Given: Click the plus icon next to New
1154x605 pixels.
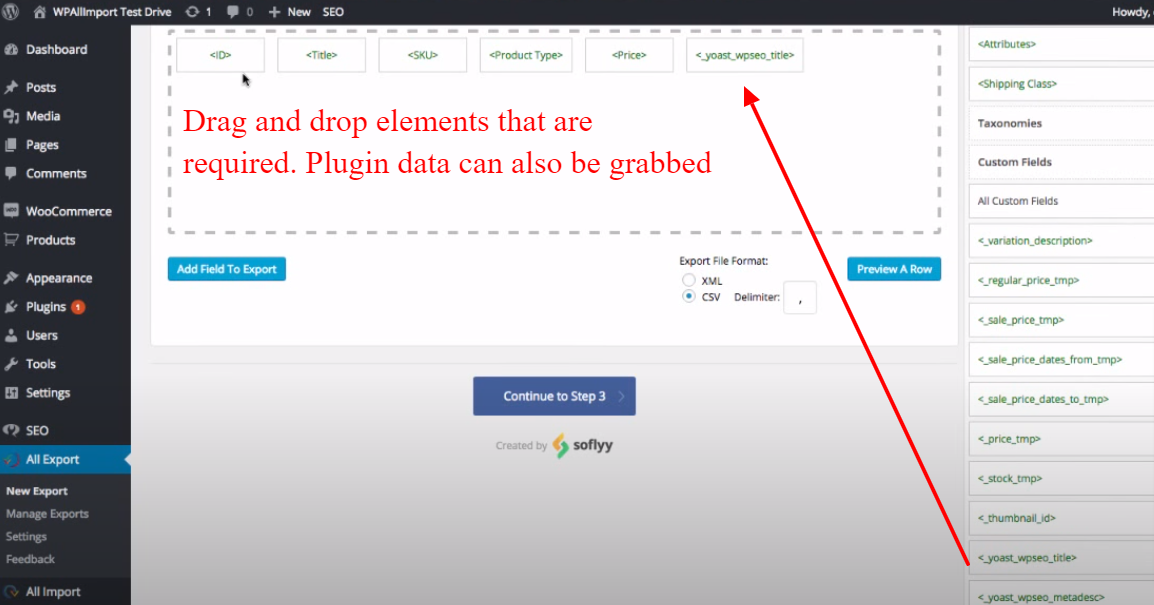Looking at the screenshot, I should pyautogui.click(x=274, y=12).
